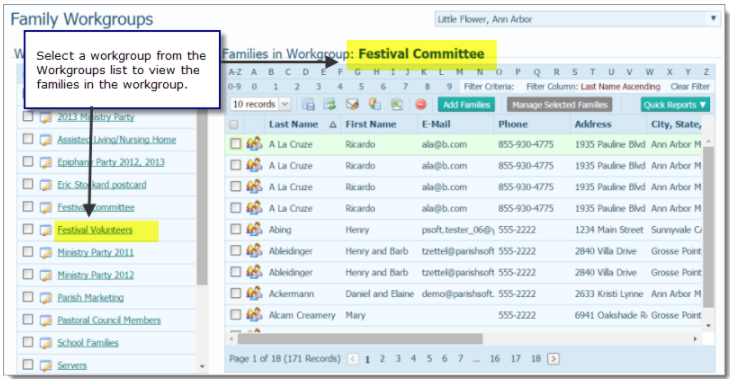Click the horizontal scrollbar under families grid
The width and height of the screenshot is (730, 379).
pos(360,339)
